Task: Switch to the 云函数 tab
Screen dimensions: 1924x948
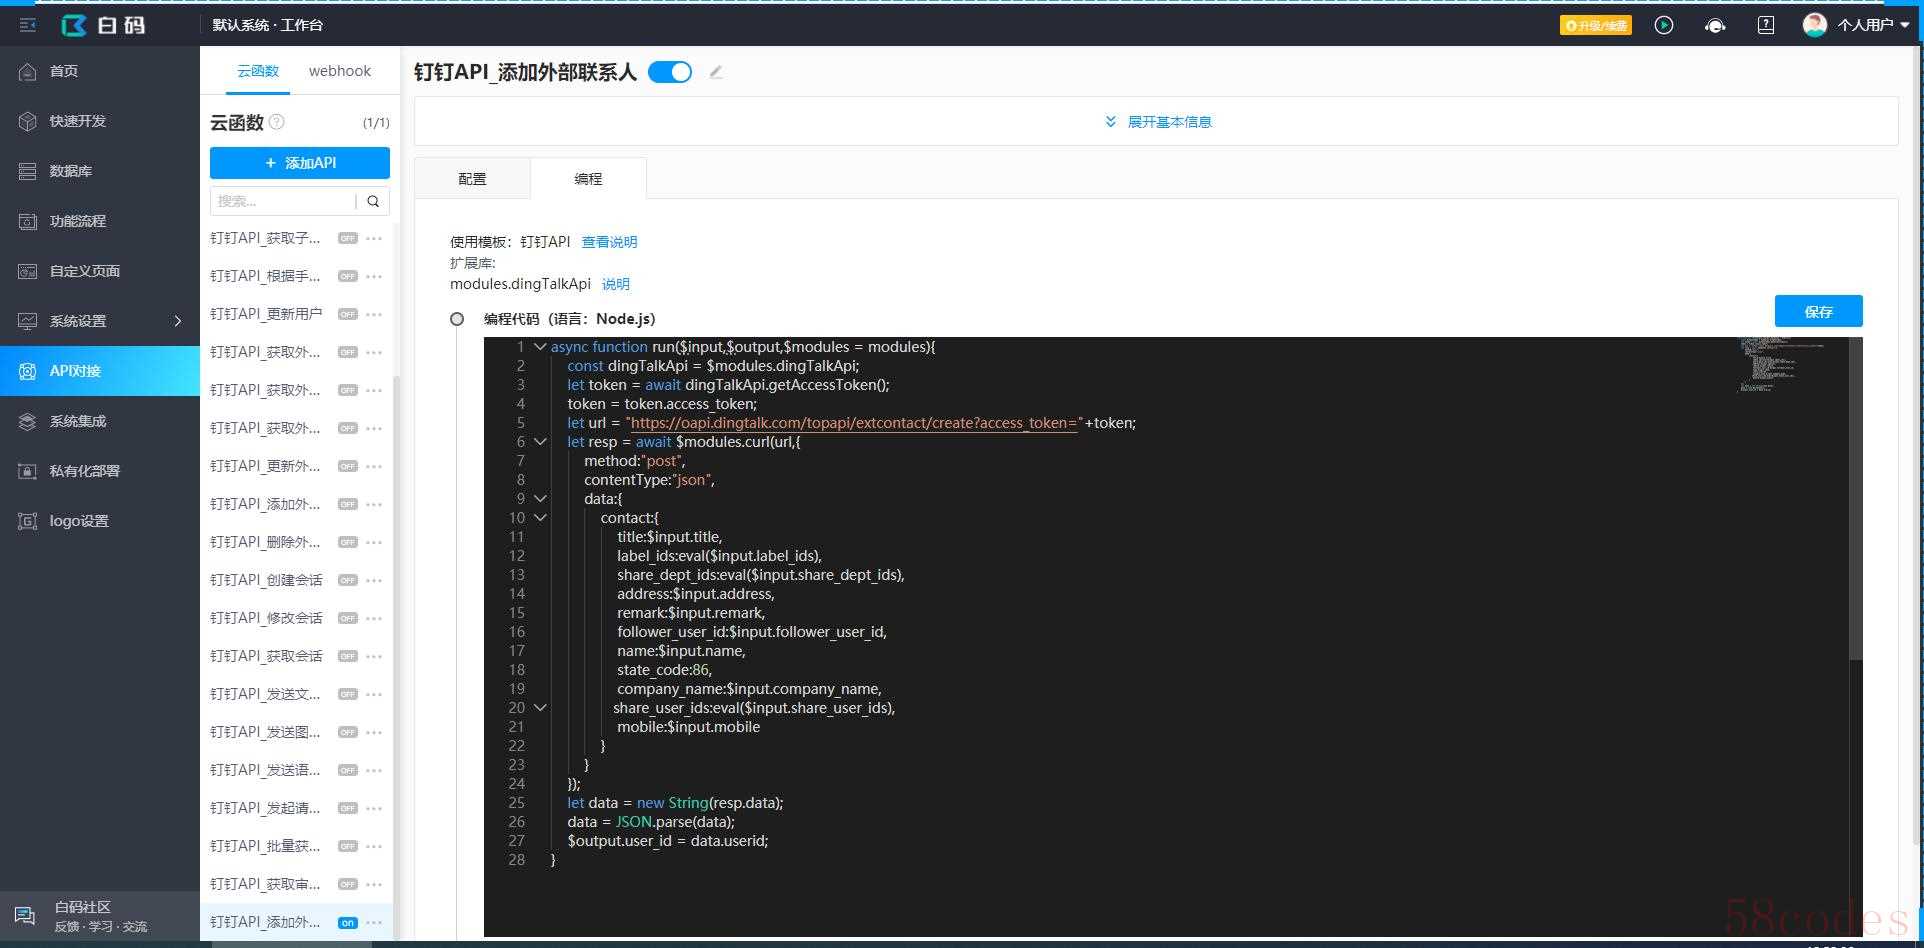Action: tap(258, 71)
